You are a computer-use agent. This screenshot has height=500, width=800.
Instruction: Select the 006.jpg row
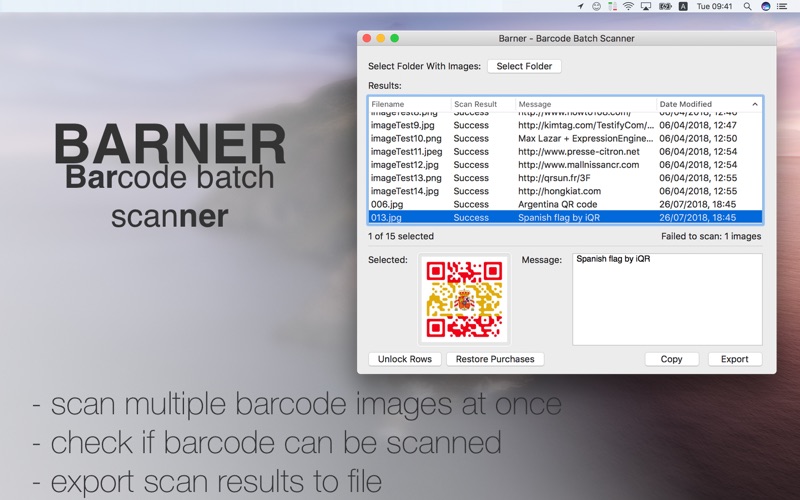click(x=565, y=205)
